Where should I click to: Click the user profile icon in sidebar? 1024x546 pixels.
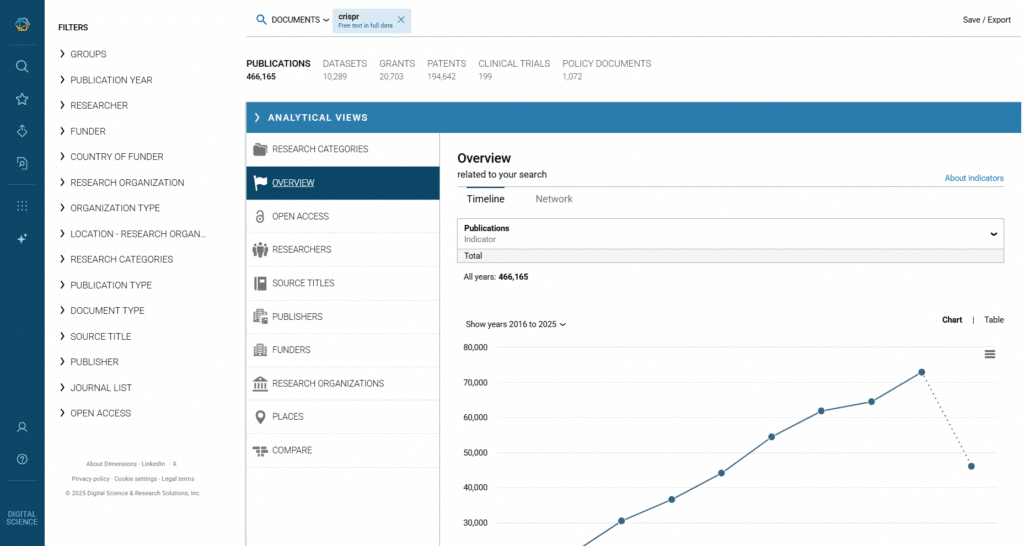point(22,427)
